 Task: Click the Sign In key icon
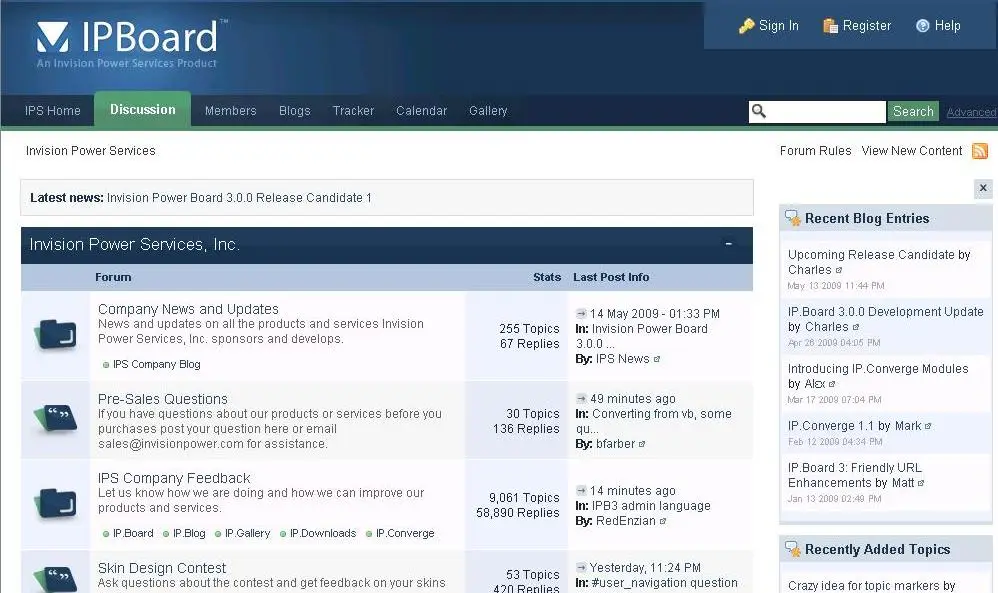(x=746, y=26)
